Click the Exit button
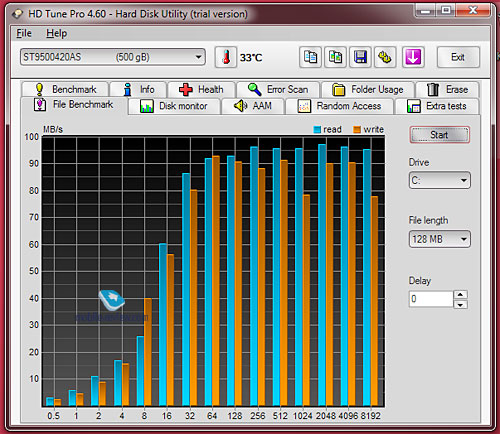Viewport: 500px width, 434px height. tap(458, 57)
